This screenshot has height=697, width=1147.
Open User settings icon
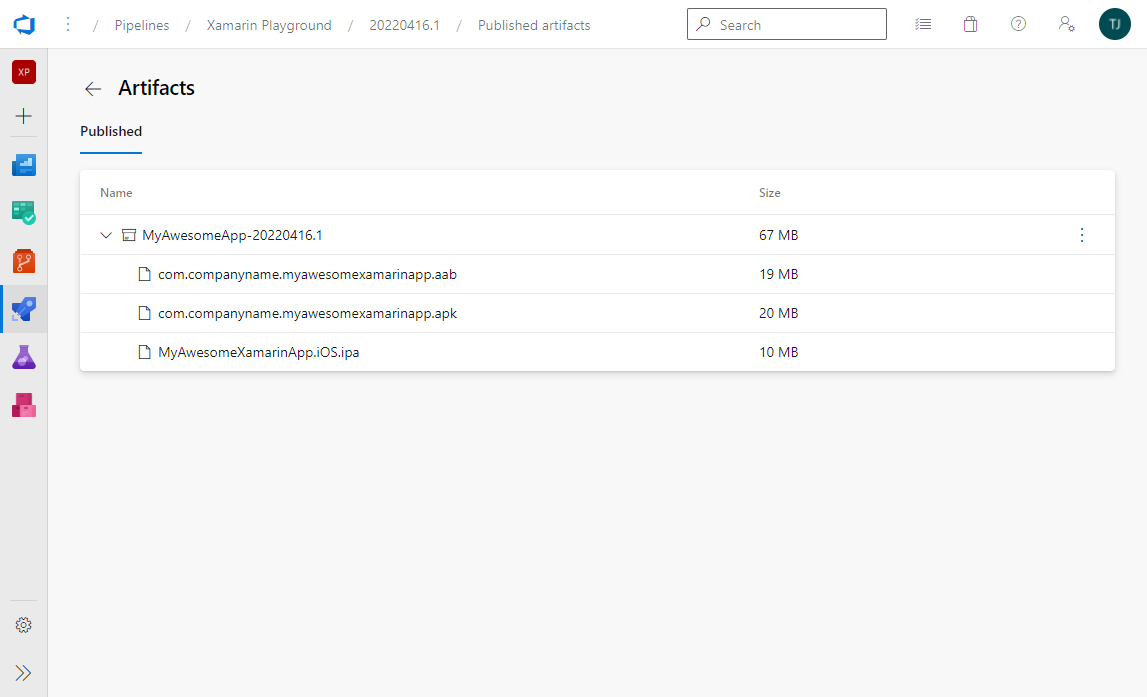click(x=1066, y=24)
